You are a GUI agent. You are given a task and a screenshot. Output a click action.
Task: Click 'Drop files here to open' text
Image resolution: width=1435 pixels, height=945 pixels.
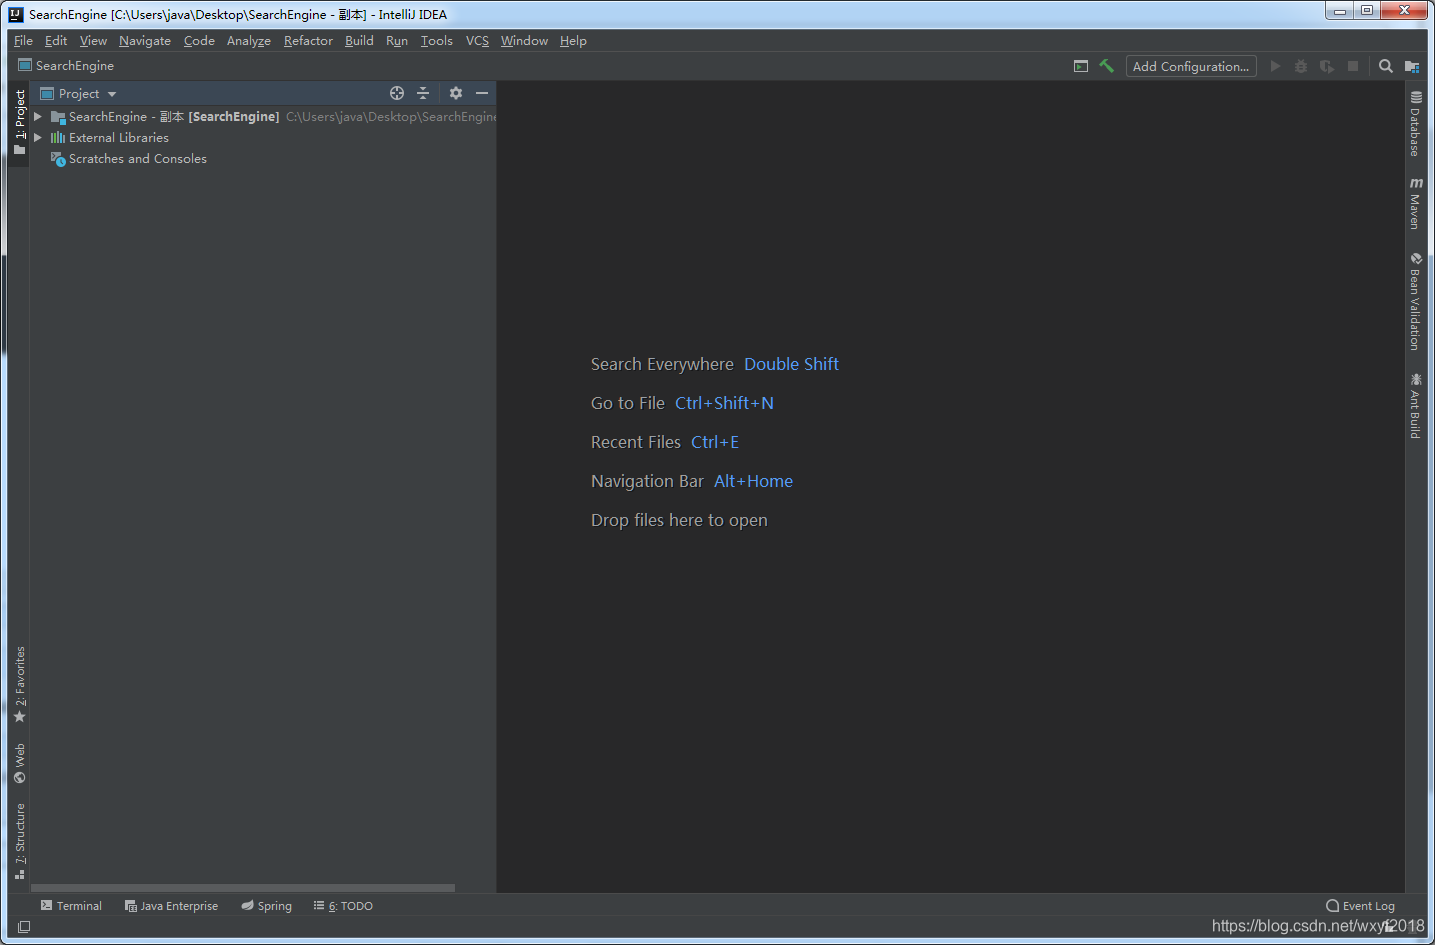coord(679,520)
